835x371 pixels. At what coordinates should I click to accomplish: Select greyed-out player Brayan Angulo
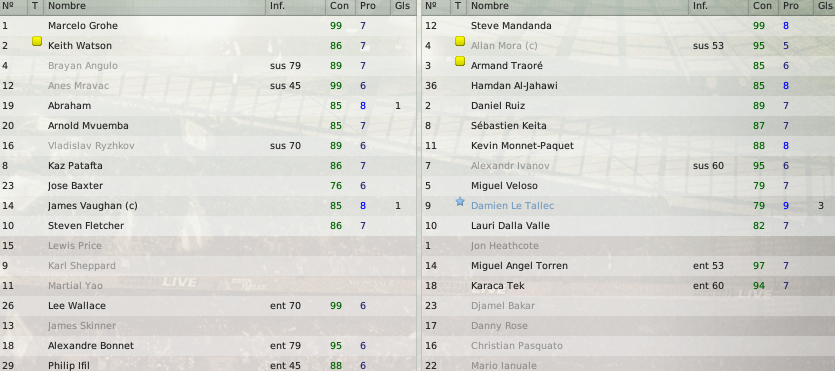(x=83, y=65)
